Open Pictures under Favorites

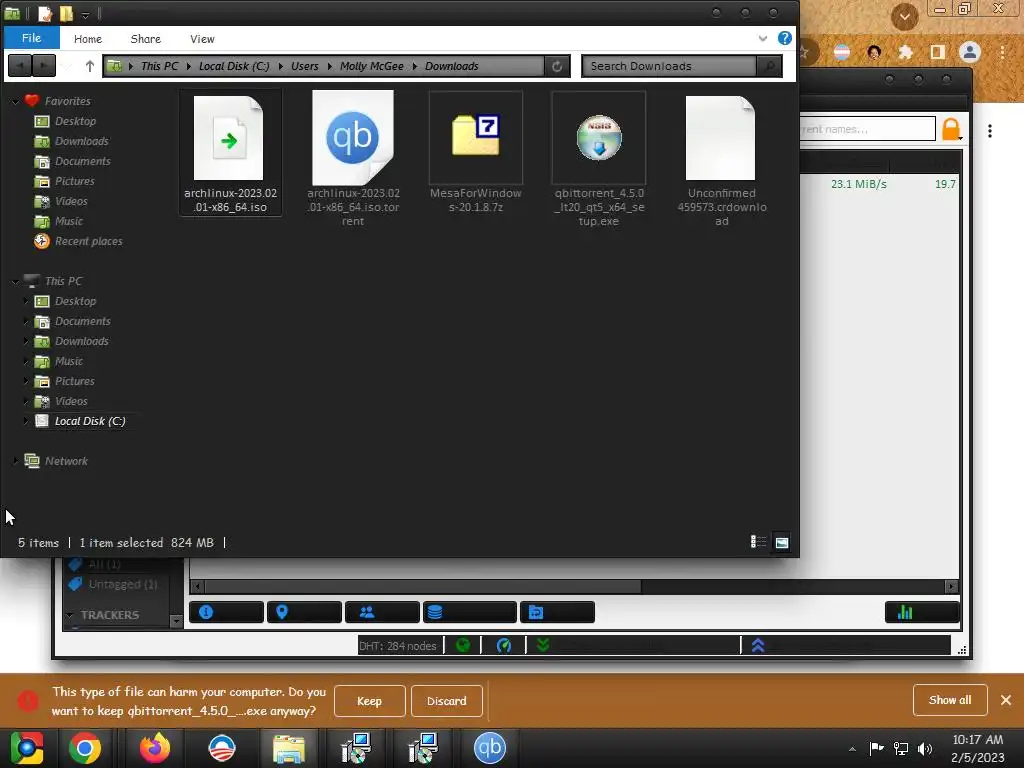click(x=74, y=181)
